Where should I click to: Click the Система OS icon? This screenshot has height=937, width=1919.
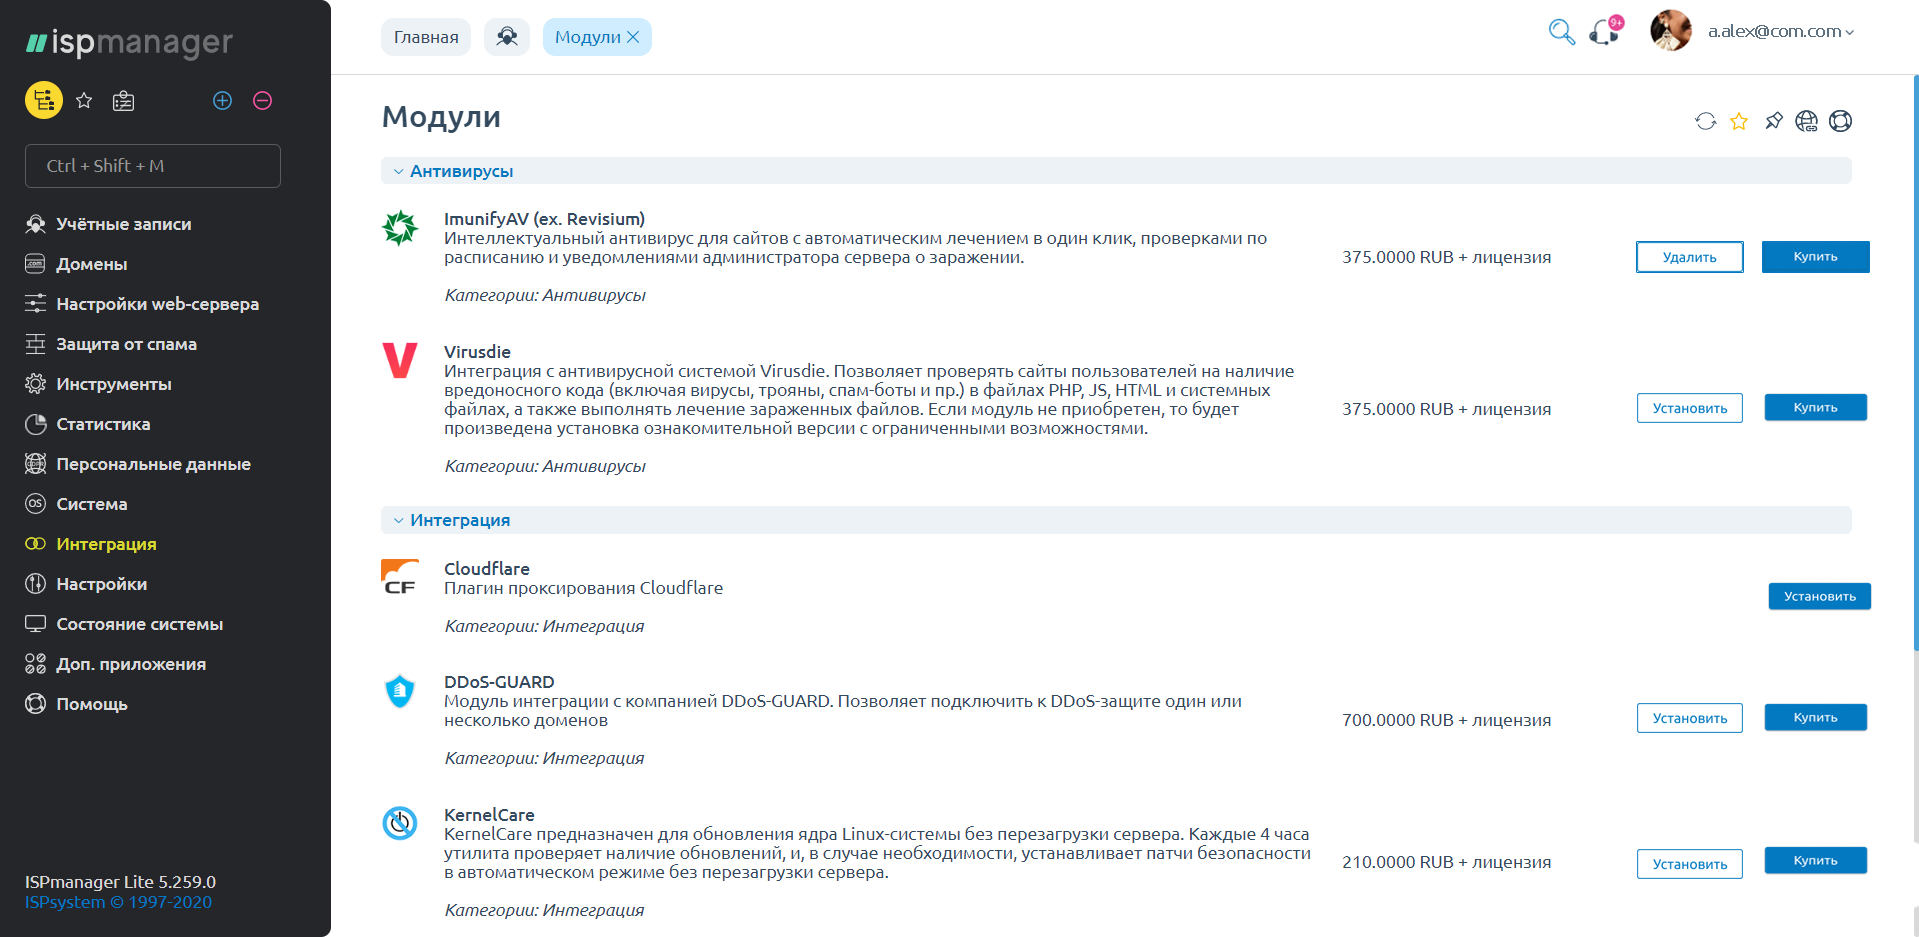tap(36, 504)
